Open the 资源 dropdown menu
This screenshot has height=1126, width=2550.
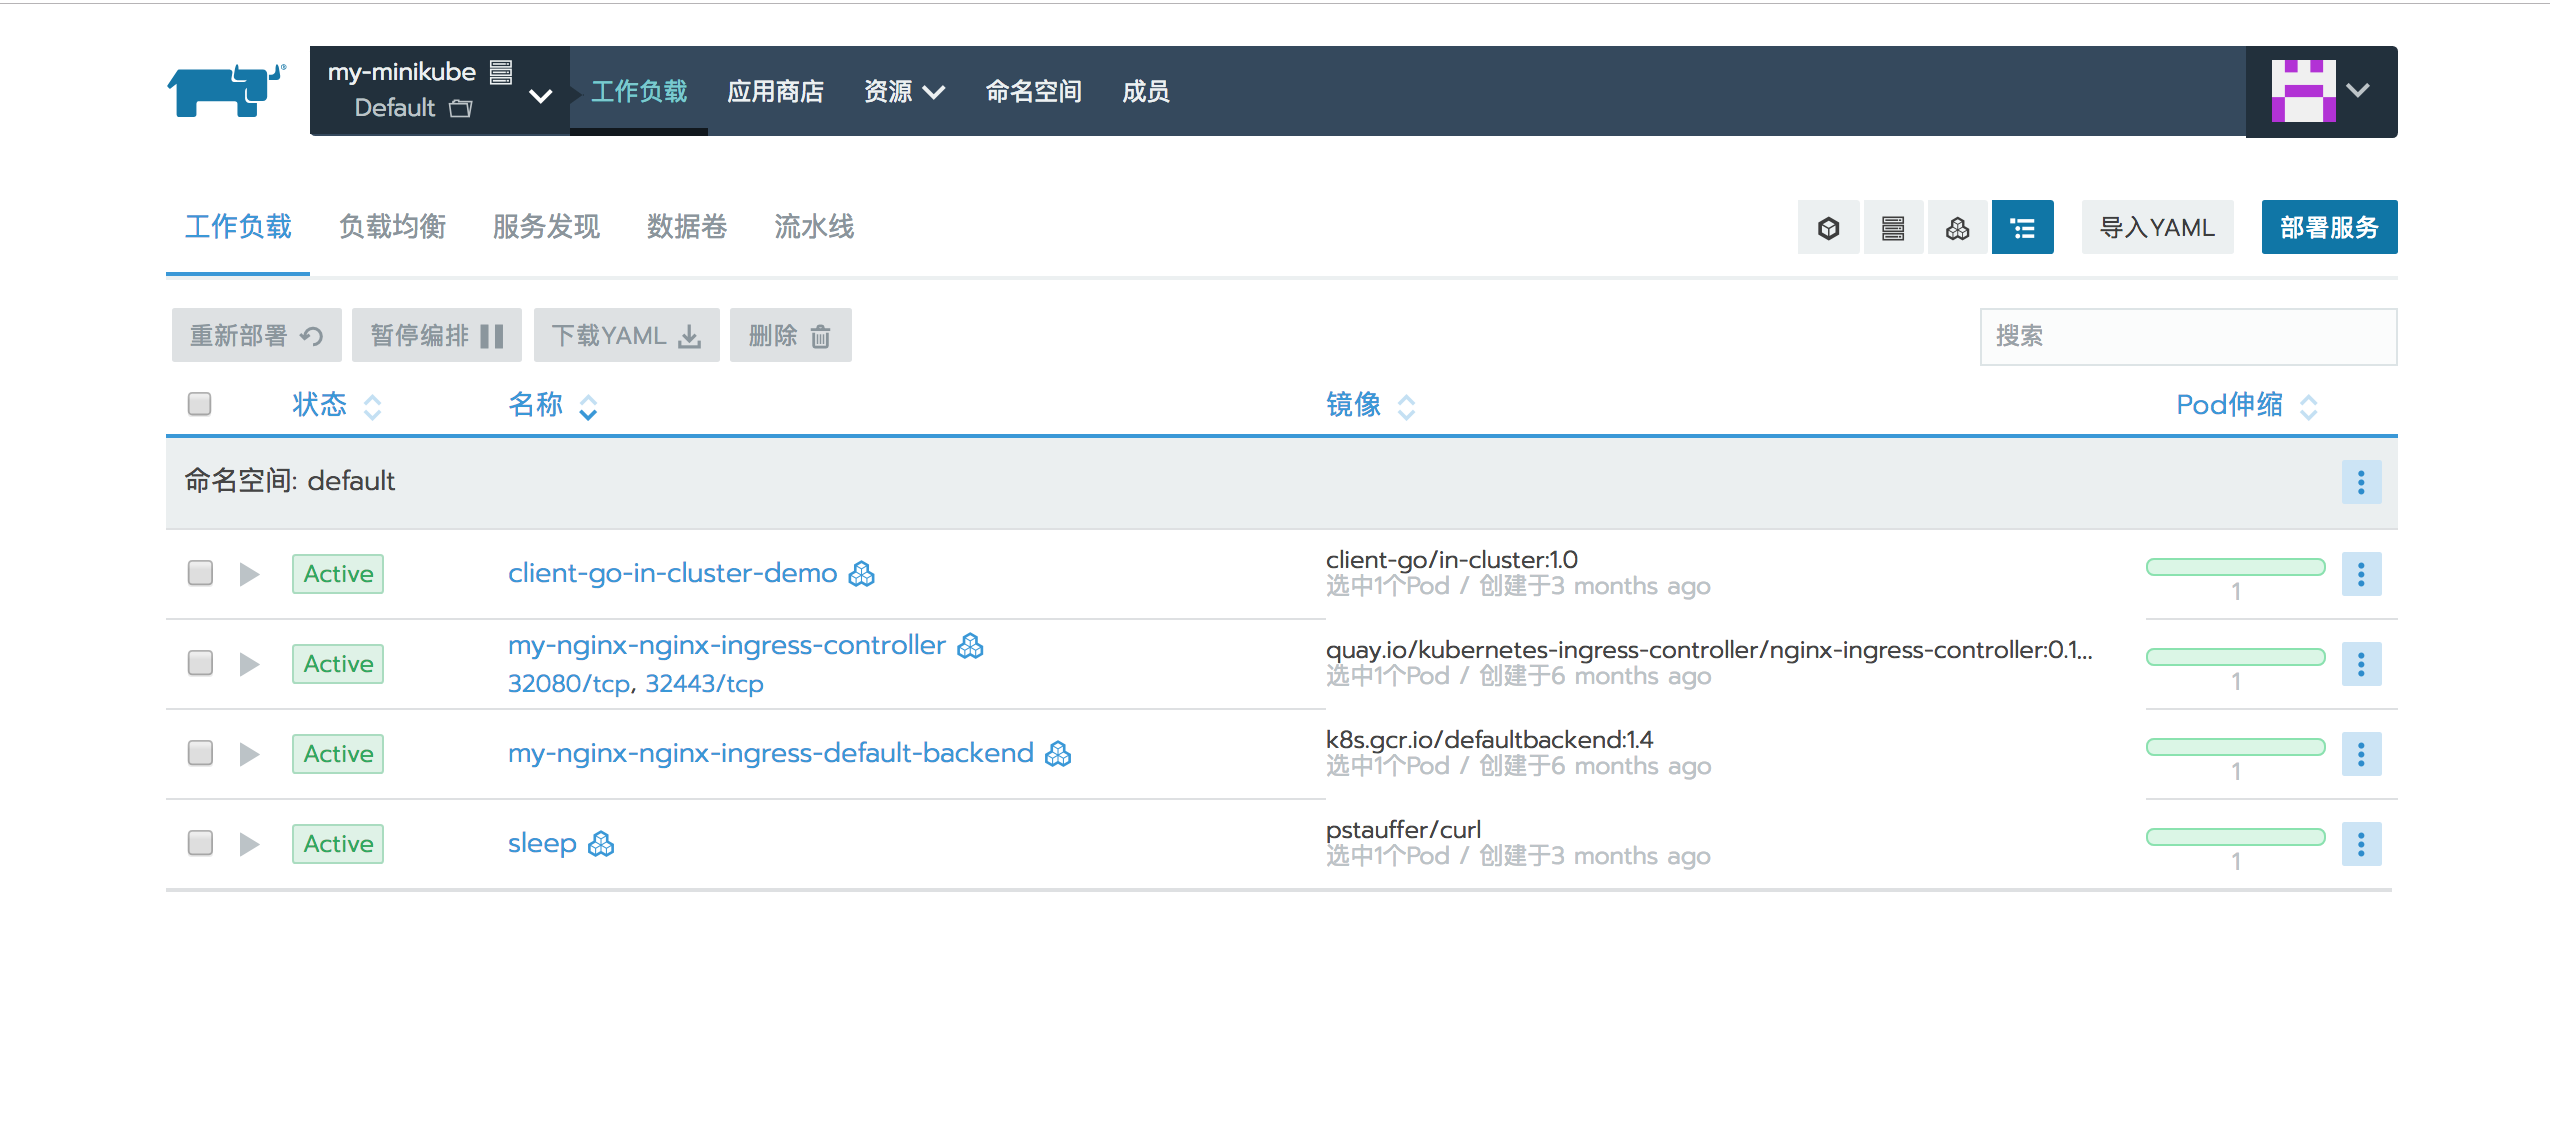coord(903,92)
